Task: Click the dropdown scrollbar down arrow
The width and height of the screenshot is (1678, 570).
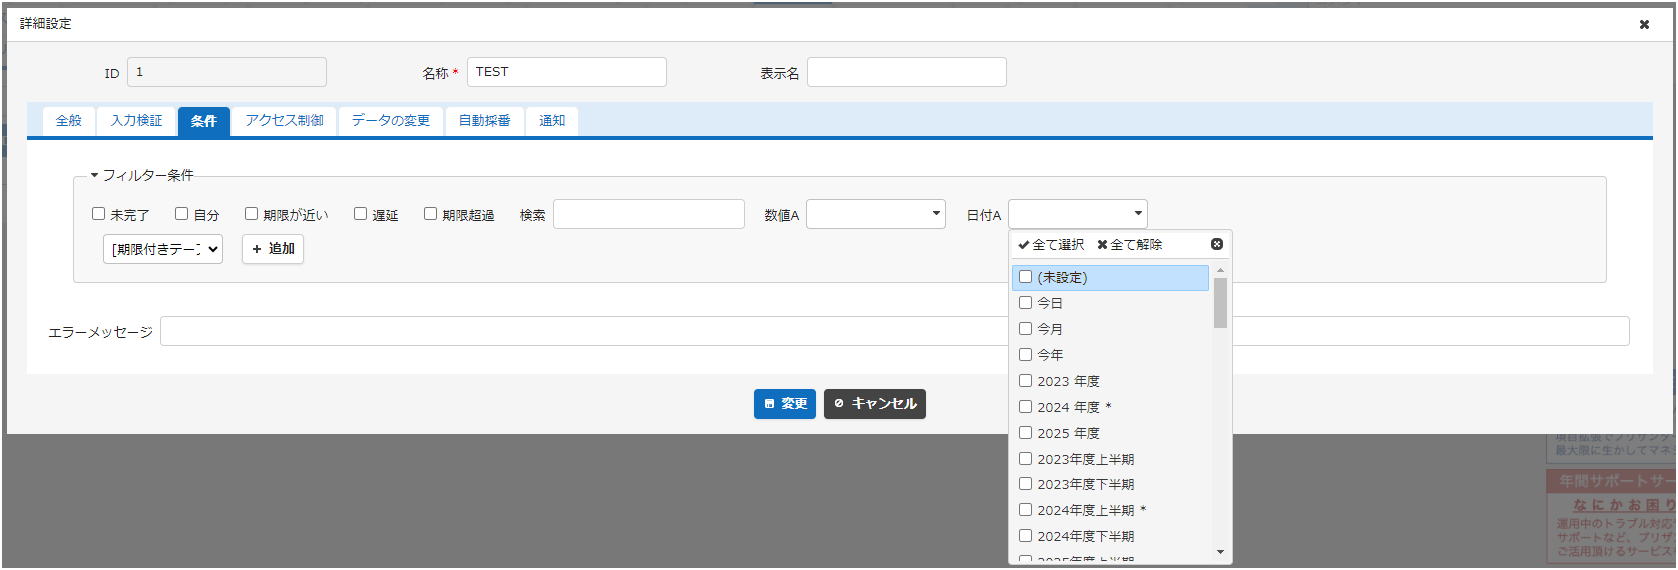Action: (1220, 552)
